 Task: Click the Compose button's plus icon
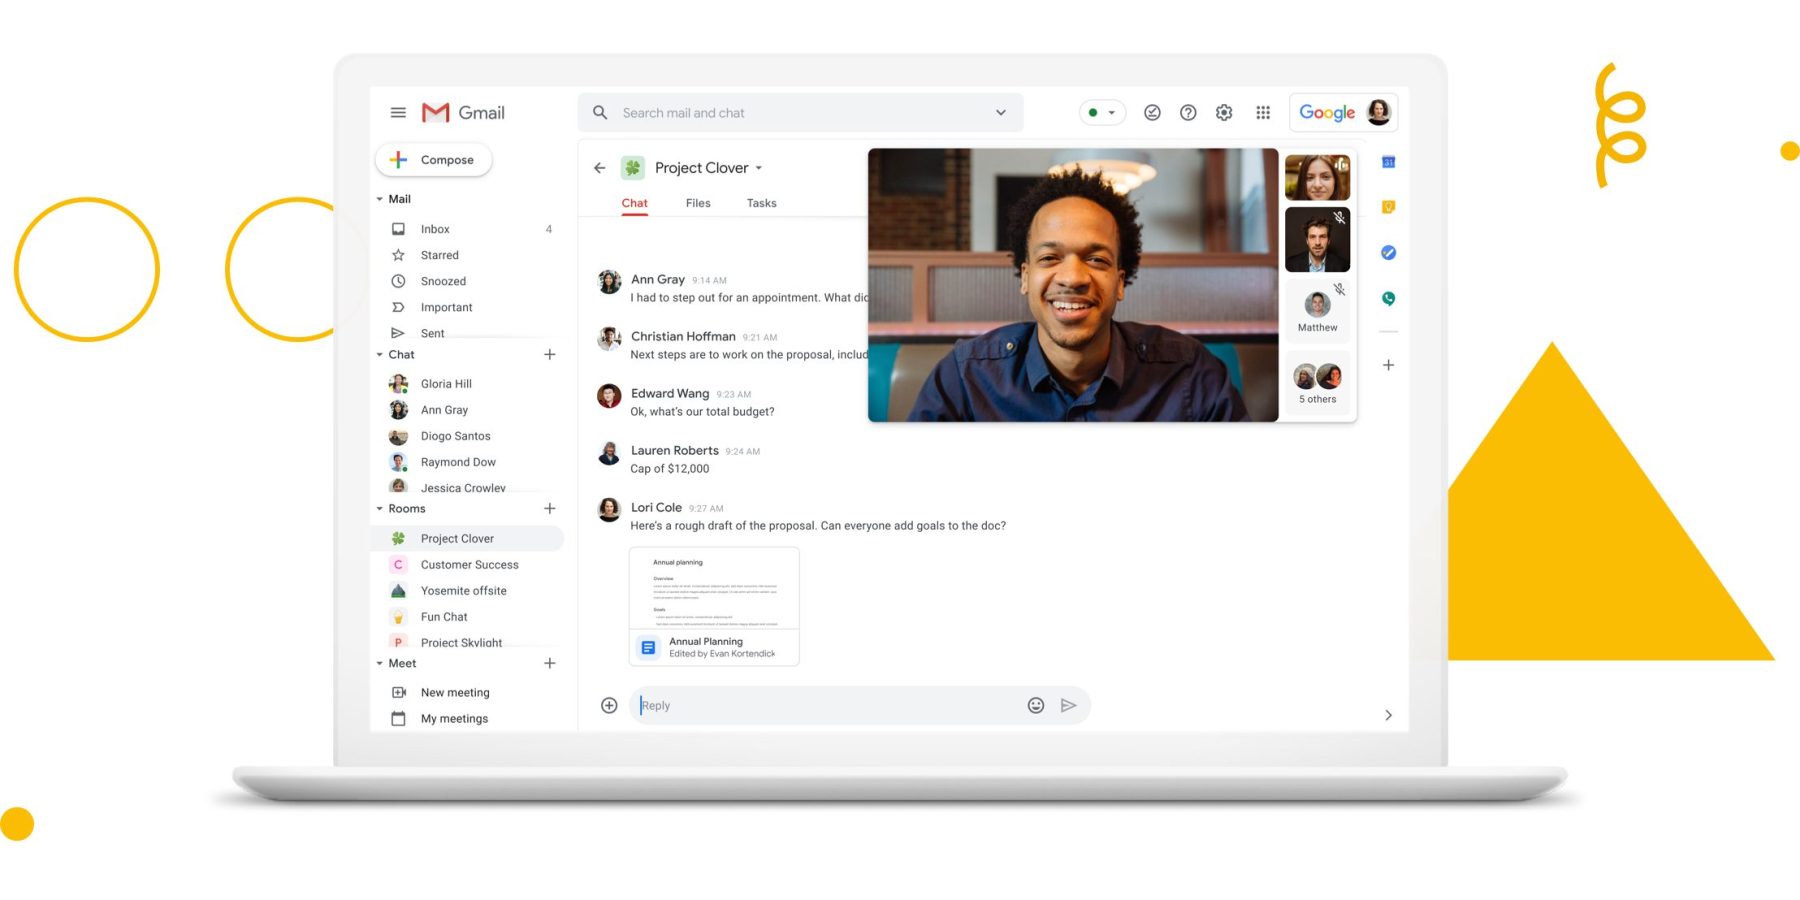point(398,159)
